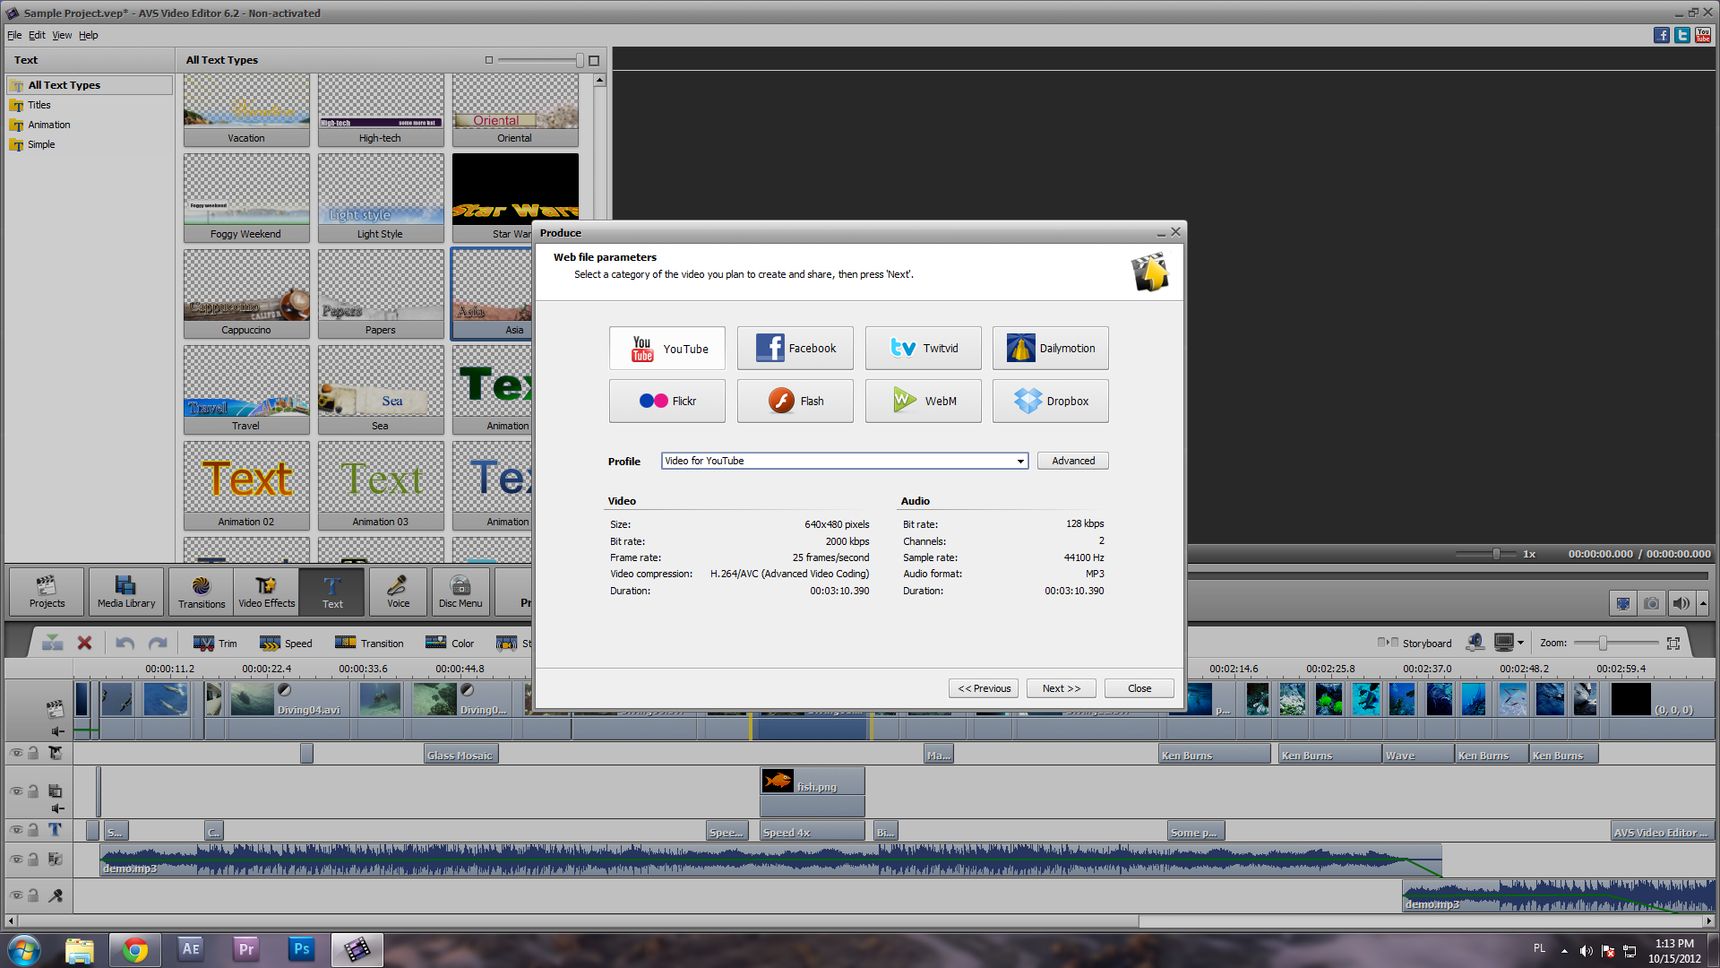Select the Text panel button

[x=332, y=591]
